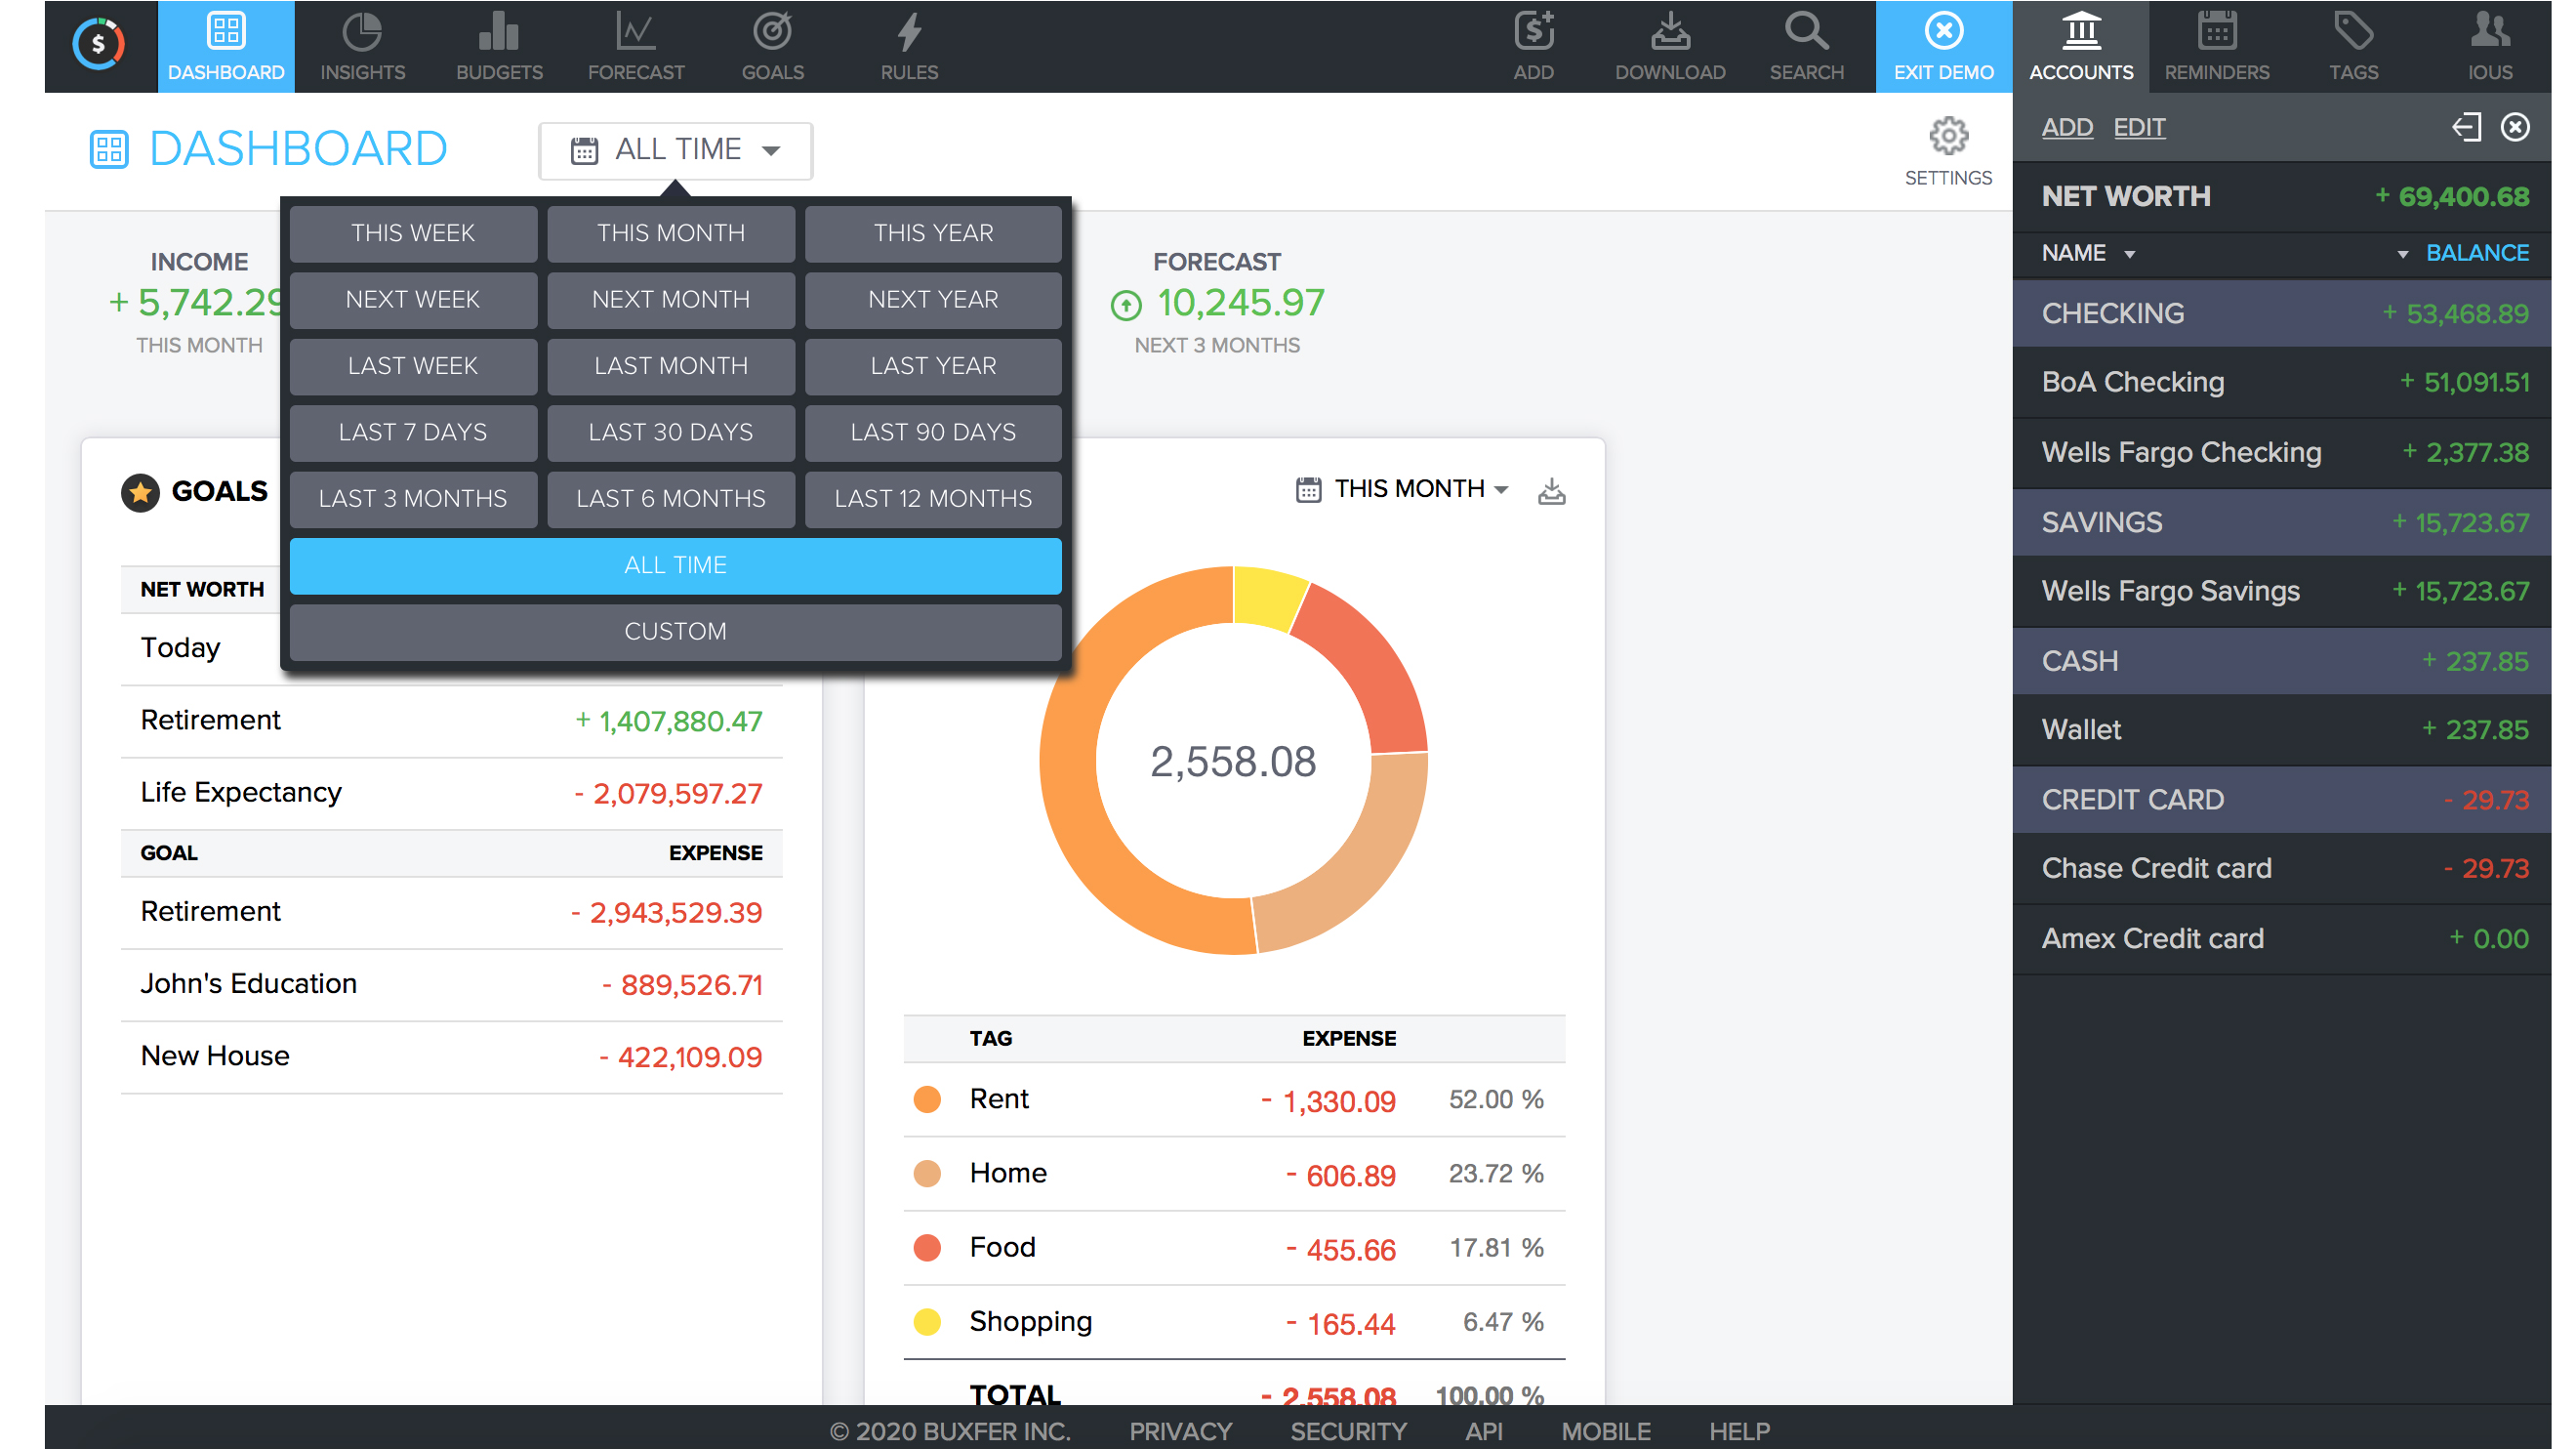Click the tan Home color dot
This screenshot has height=1449, width=2576.
click(x=927, y=1173)
